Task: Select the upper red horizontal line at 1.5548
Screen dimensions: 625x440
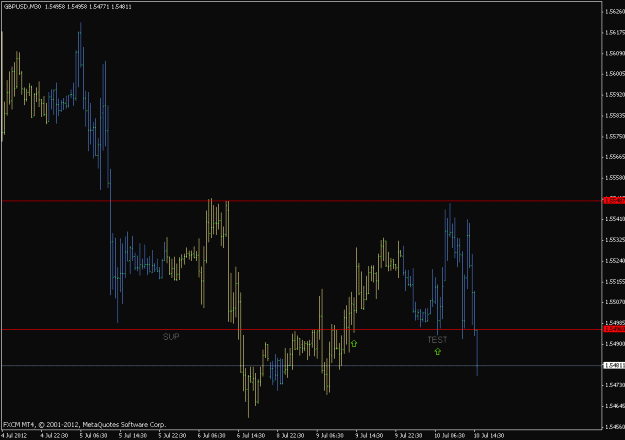Action: click(302, 201)
